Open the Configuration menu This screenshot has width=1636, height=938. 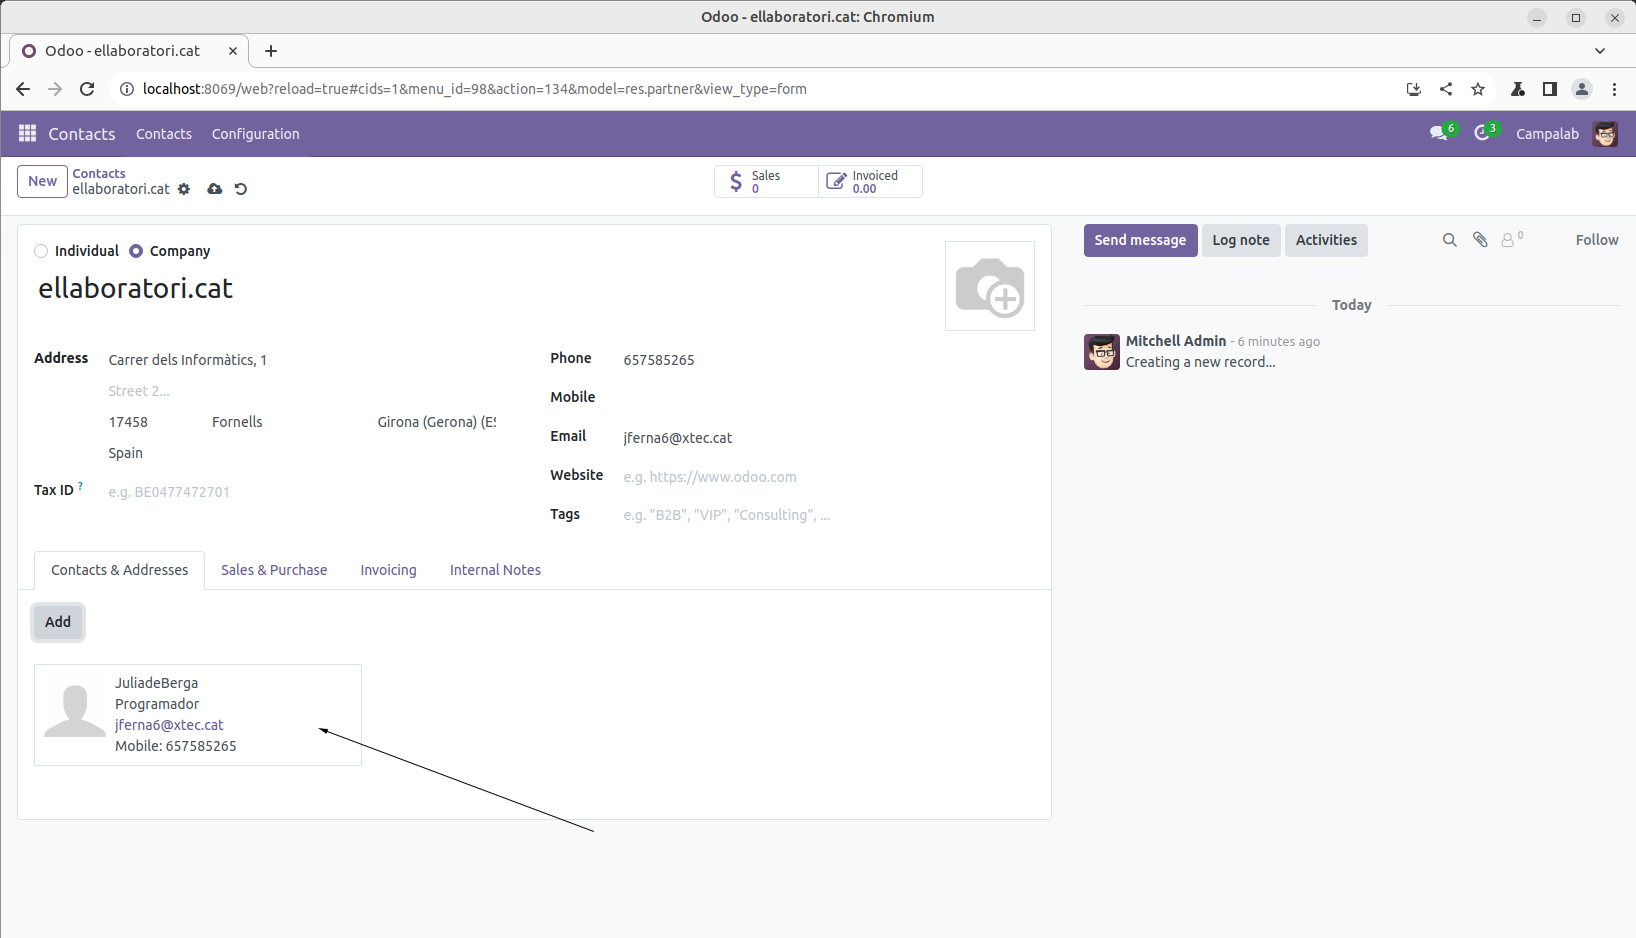(x=255, y=134)
